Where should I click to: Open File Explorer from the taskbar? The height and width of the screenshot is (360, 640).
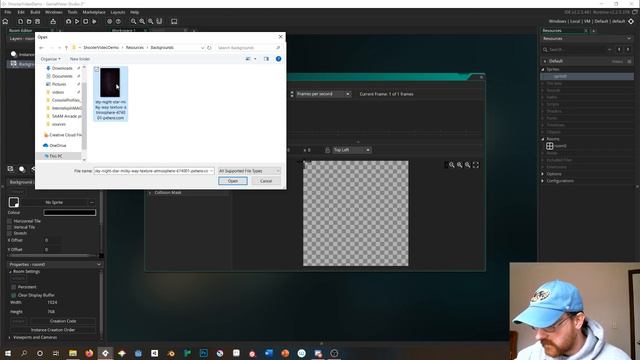[73, 353]
